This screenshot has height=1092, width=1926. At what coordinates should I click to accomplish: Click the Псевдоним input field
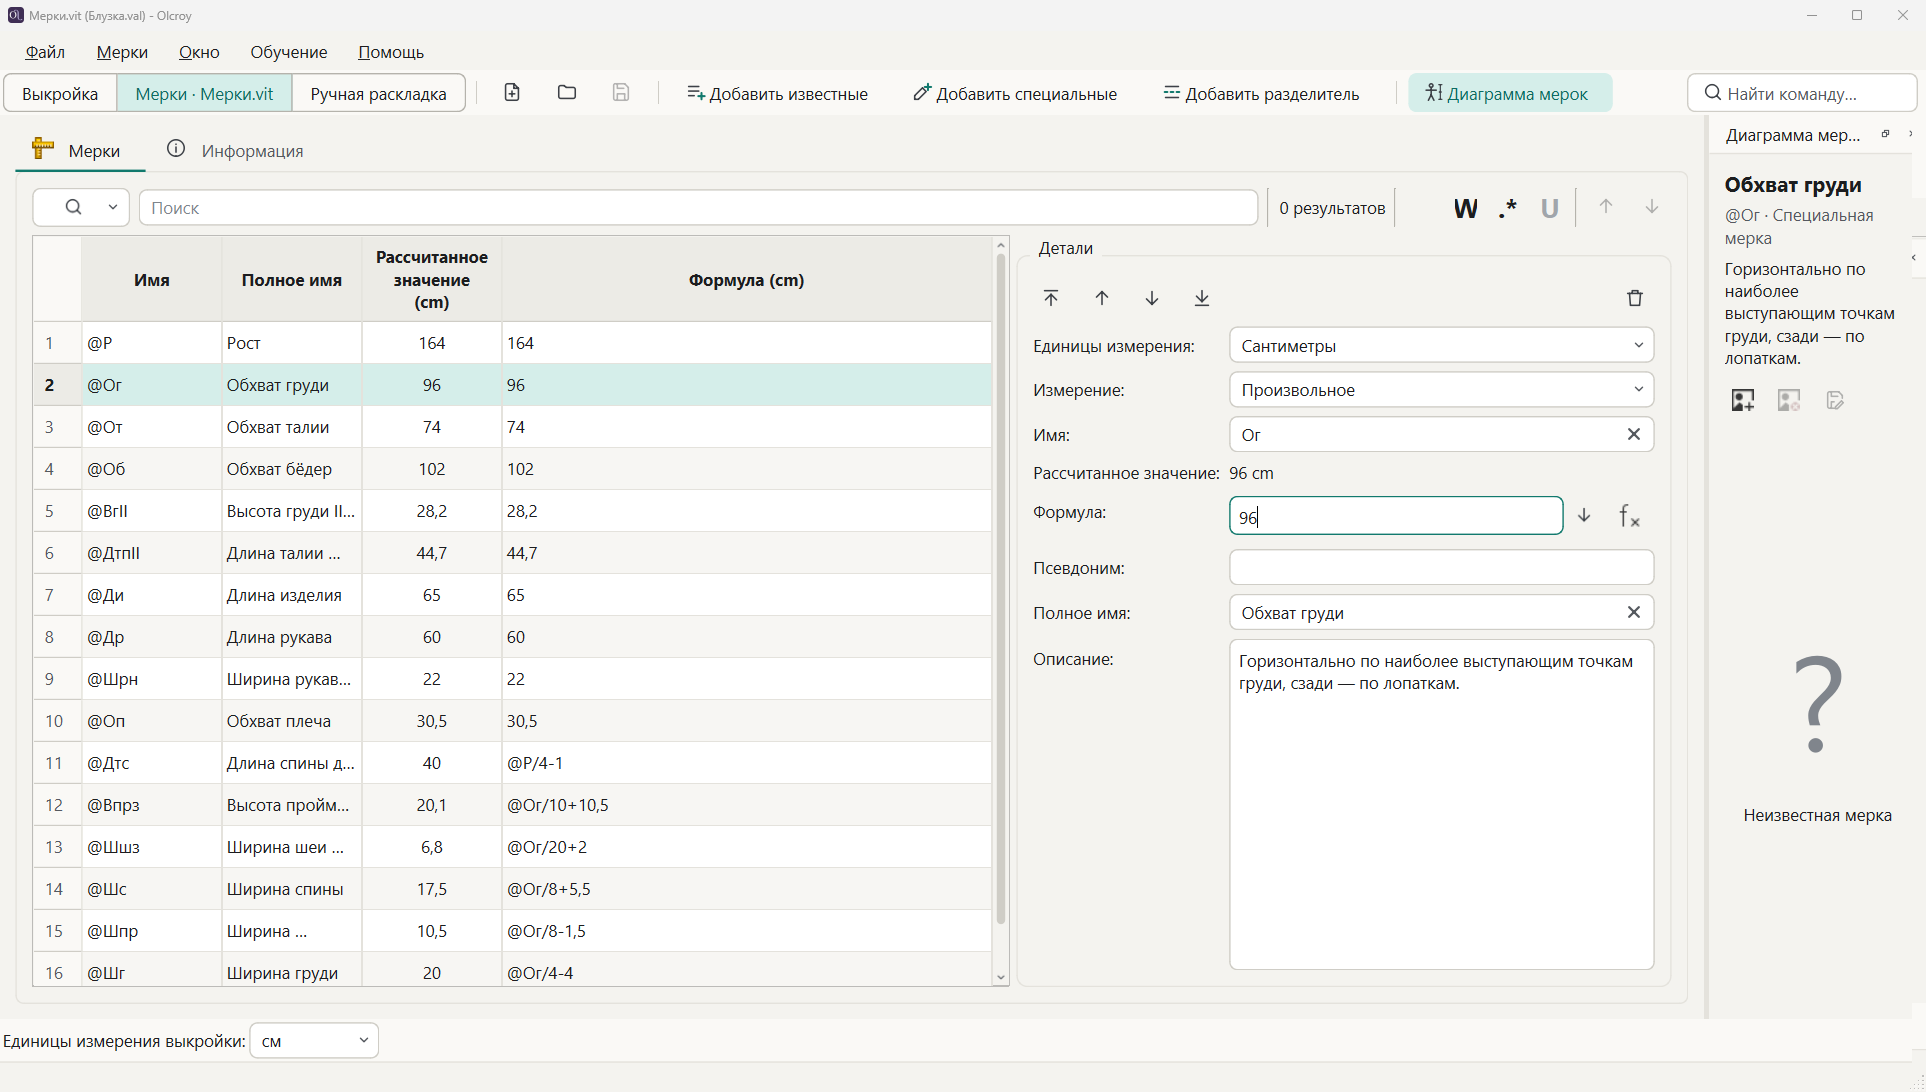click(1441, 568)
